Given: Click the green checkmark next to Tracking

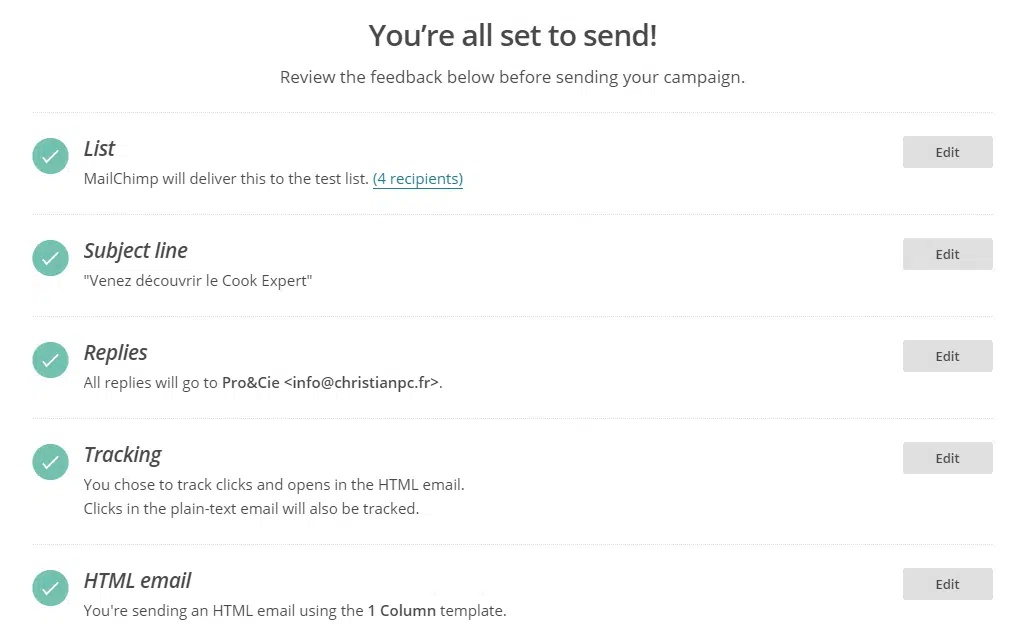Looking at the screenshot, I should pyautogui.click(x=50, y=462).
